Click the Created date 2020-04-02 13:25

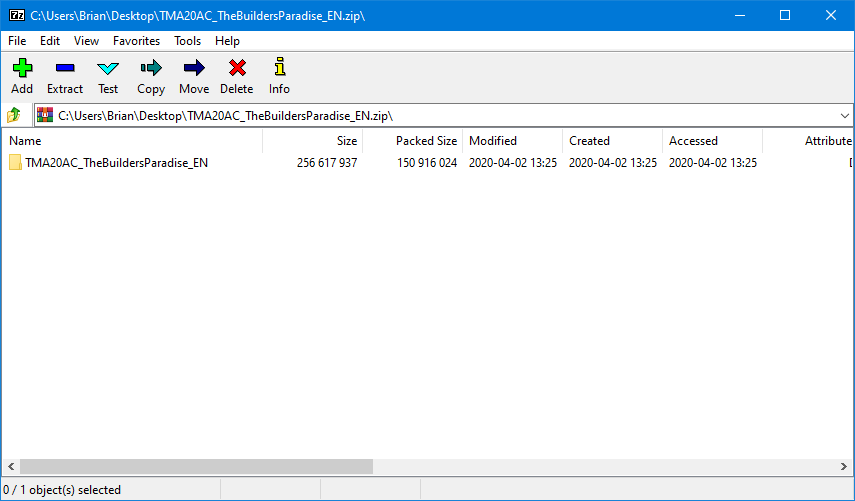tap(613, 162)
